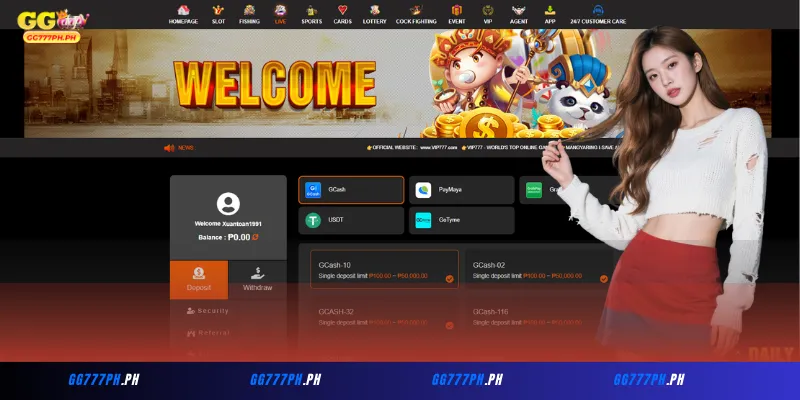
Task: Open the Event gift icon
Action: tap(457, 10)
